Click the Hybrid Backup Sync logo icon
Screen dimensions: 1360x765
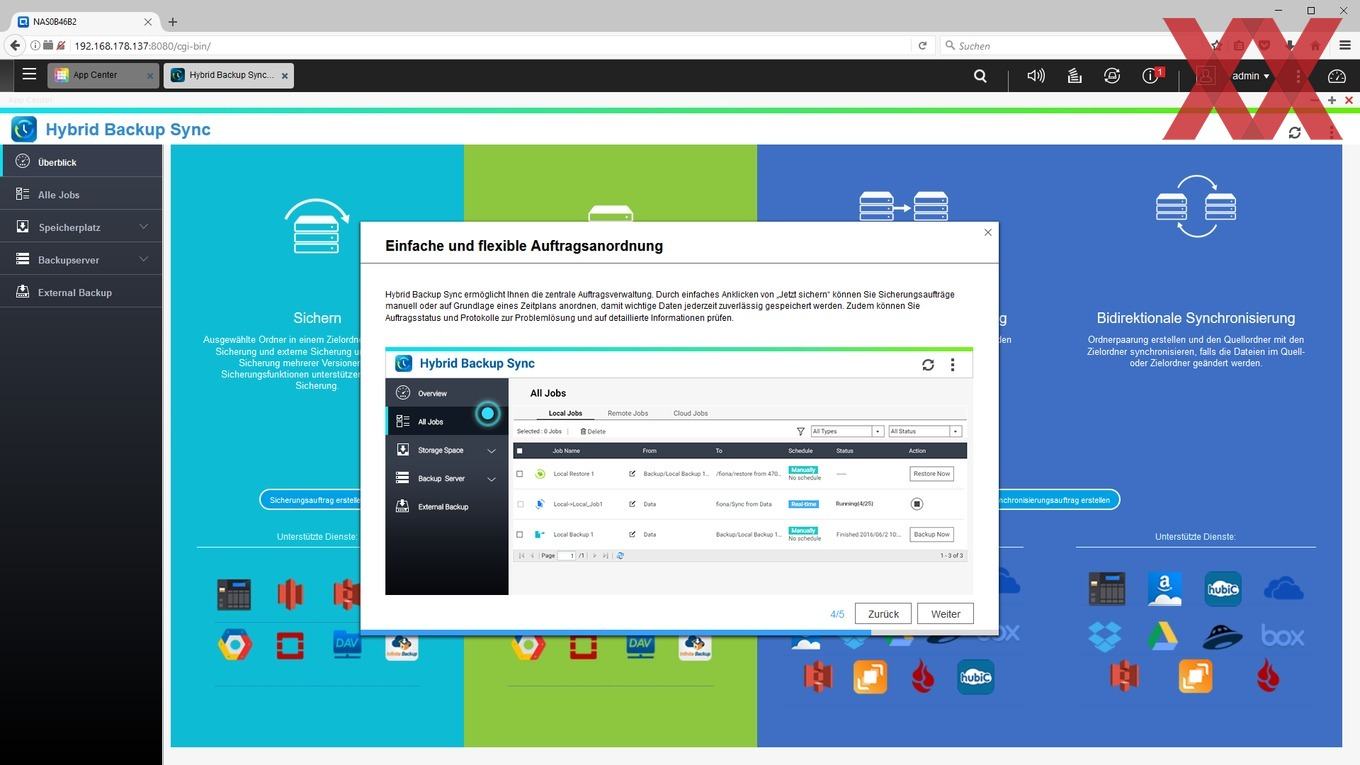24,129
